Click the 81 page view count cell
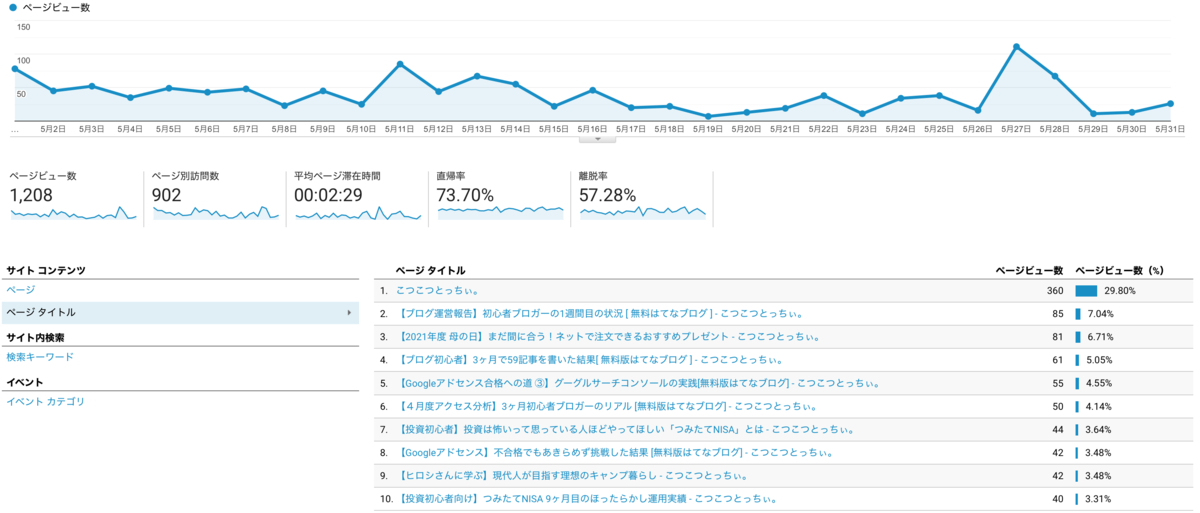Screen dimensions: 1200x513 coord(1057,337)
